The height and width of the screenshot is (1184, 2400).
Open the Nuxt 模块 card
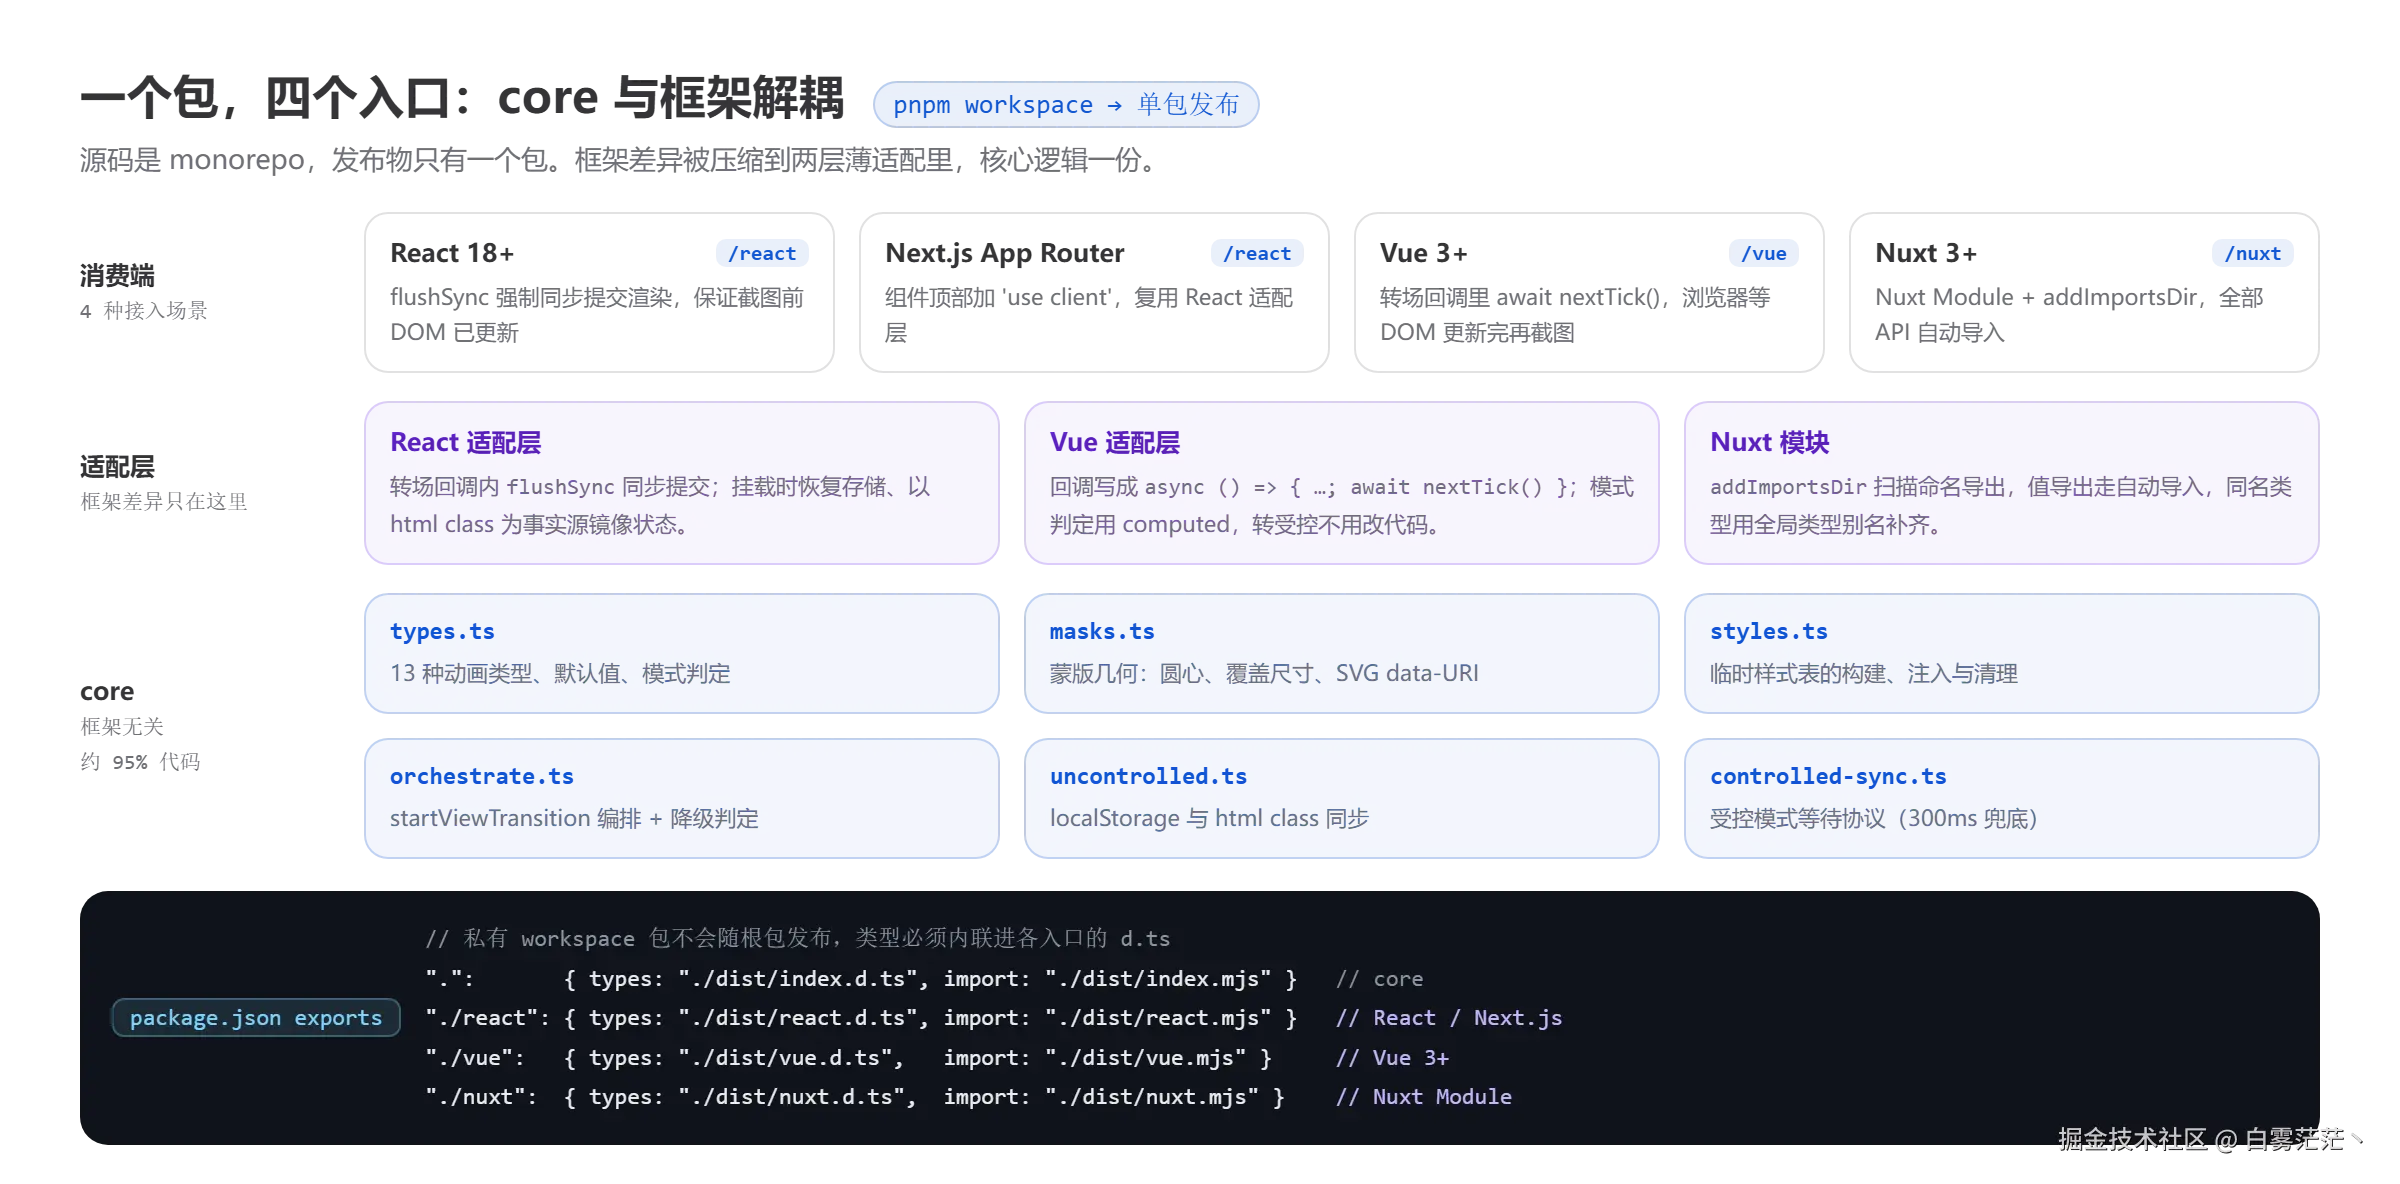[x=2002, y=483]
